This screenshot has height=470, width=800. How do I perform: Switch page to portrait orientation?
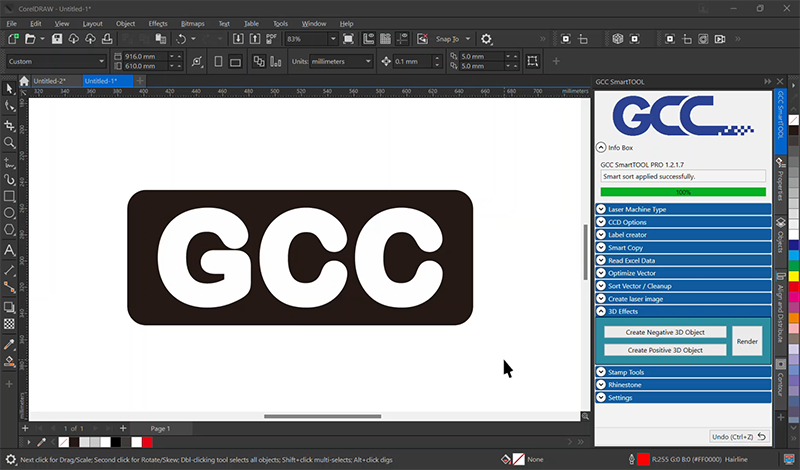tap(218, 61)
